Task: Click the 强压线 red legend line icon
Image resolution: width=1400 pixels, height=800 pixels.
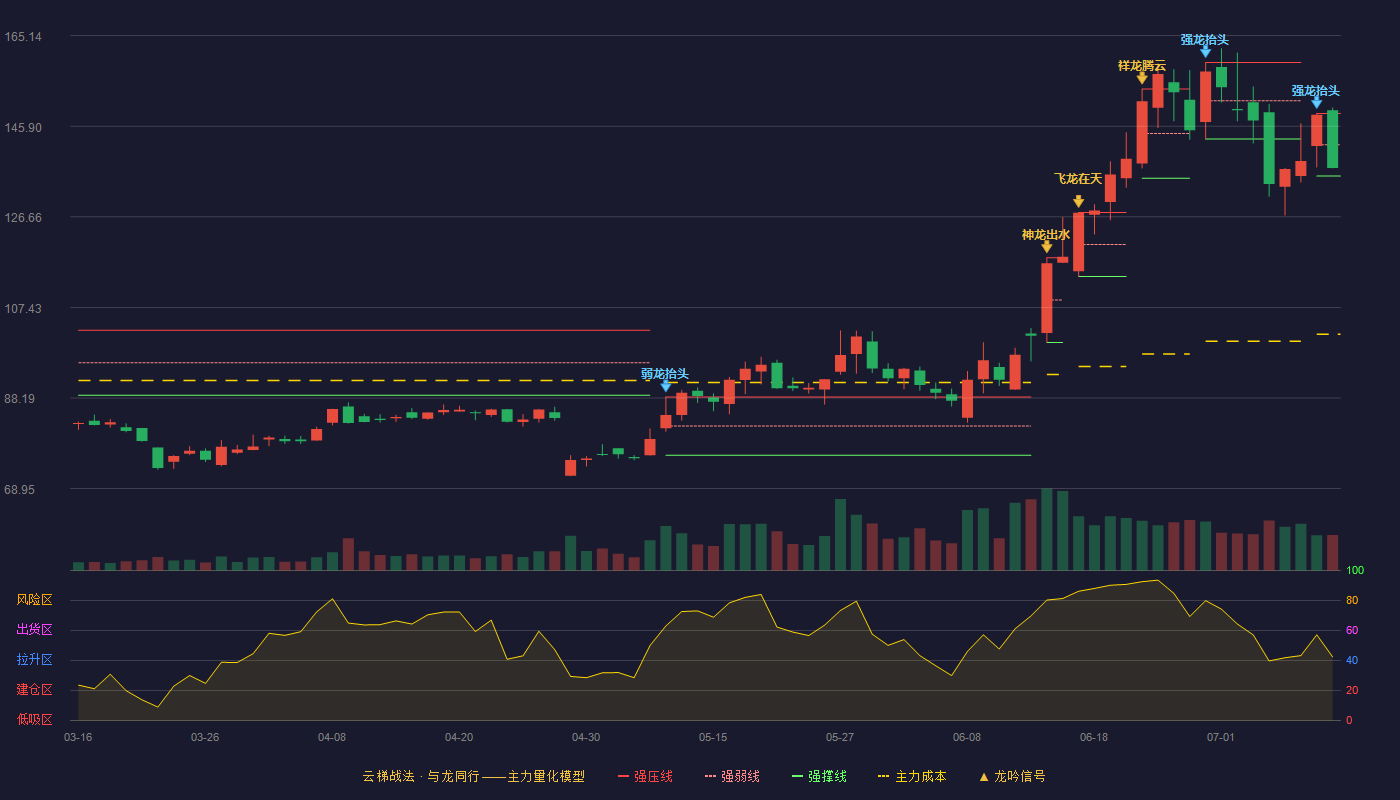Action: (623, 776)
